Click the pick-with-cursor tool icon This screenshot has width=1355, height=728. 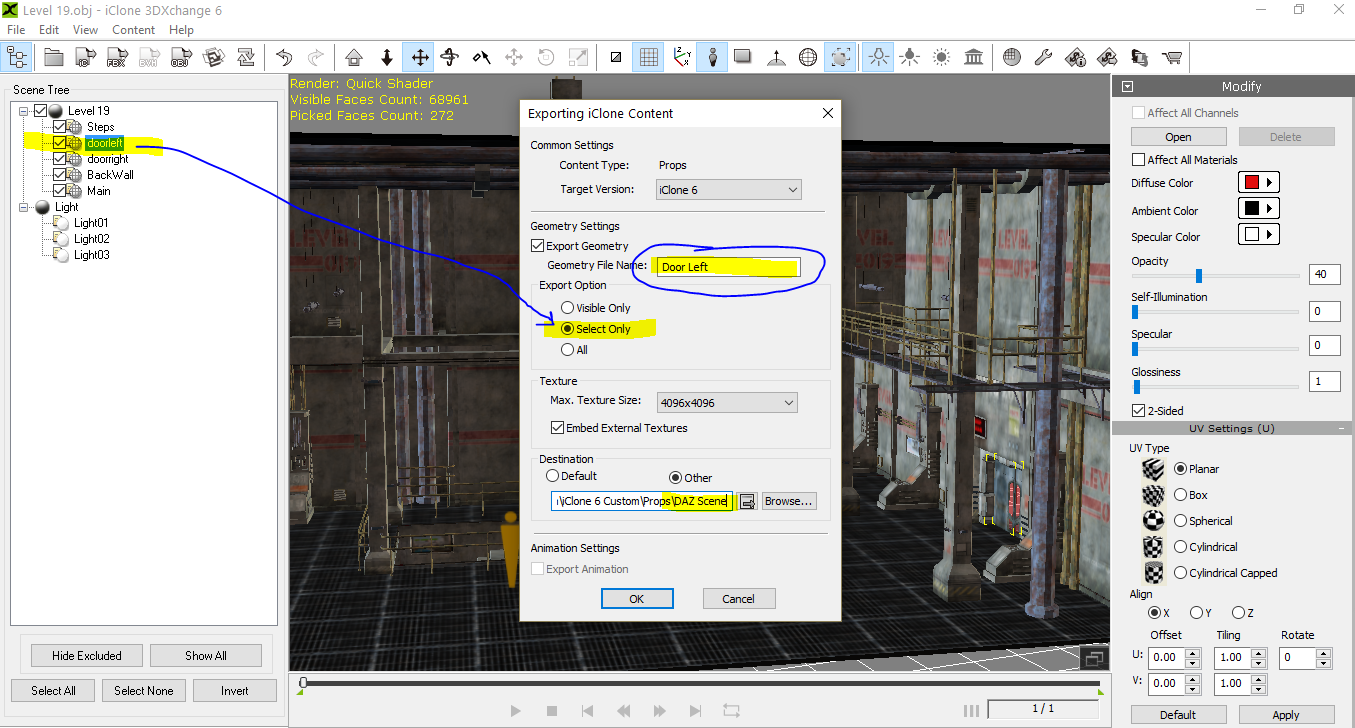[482, 57]
